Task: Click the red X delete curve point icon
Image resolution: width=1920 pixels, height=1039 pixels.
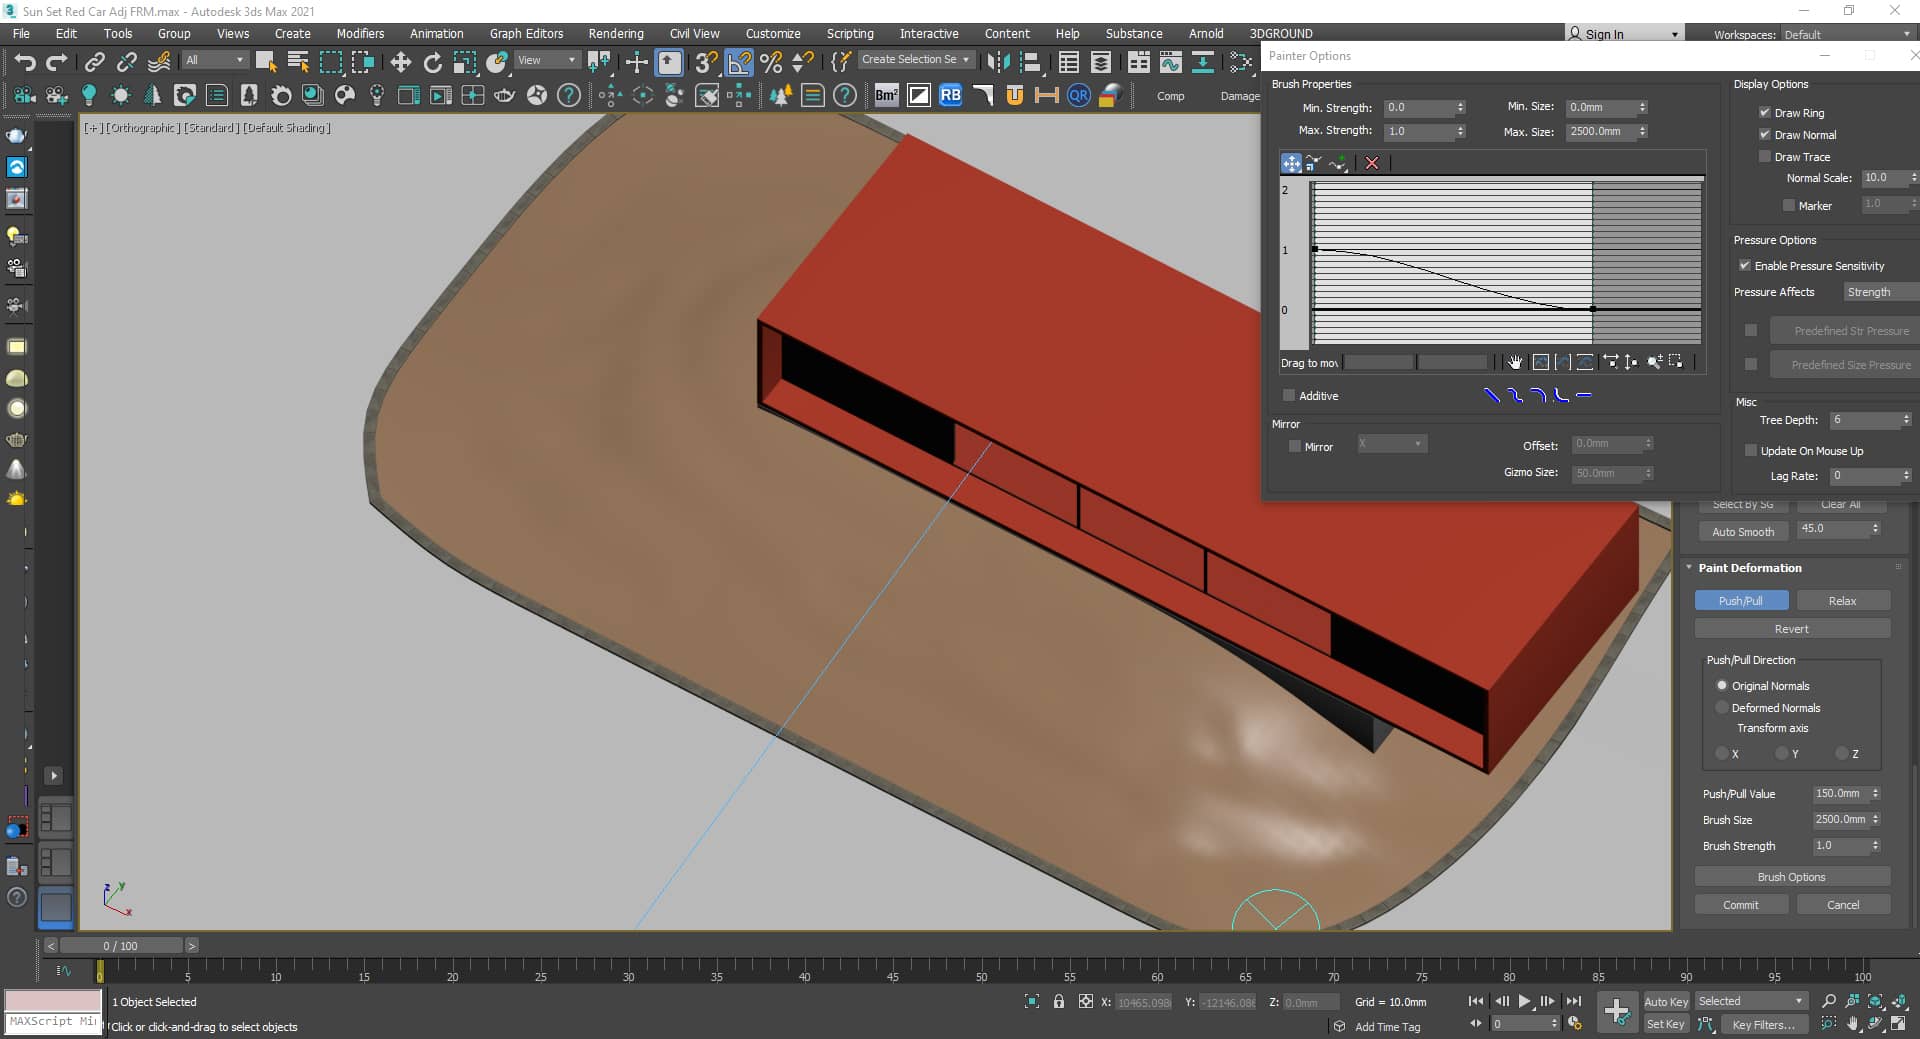Action: pyautogui.click(x=1372, y=163)
